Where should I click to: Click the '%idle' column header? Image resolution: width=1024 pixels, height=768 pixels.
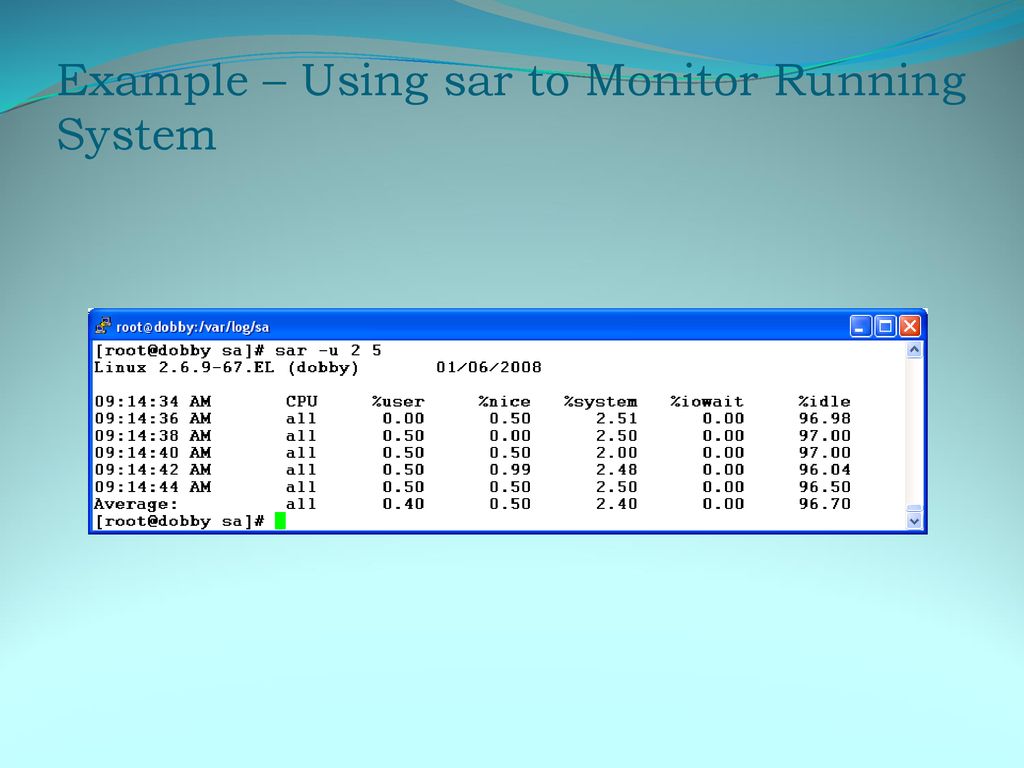[x=824, y=402]
